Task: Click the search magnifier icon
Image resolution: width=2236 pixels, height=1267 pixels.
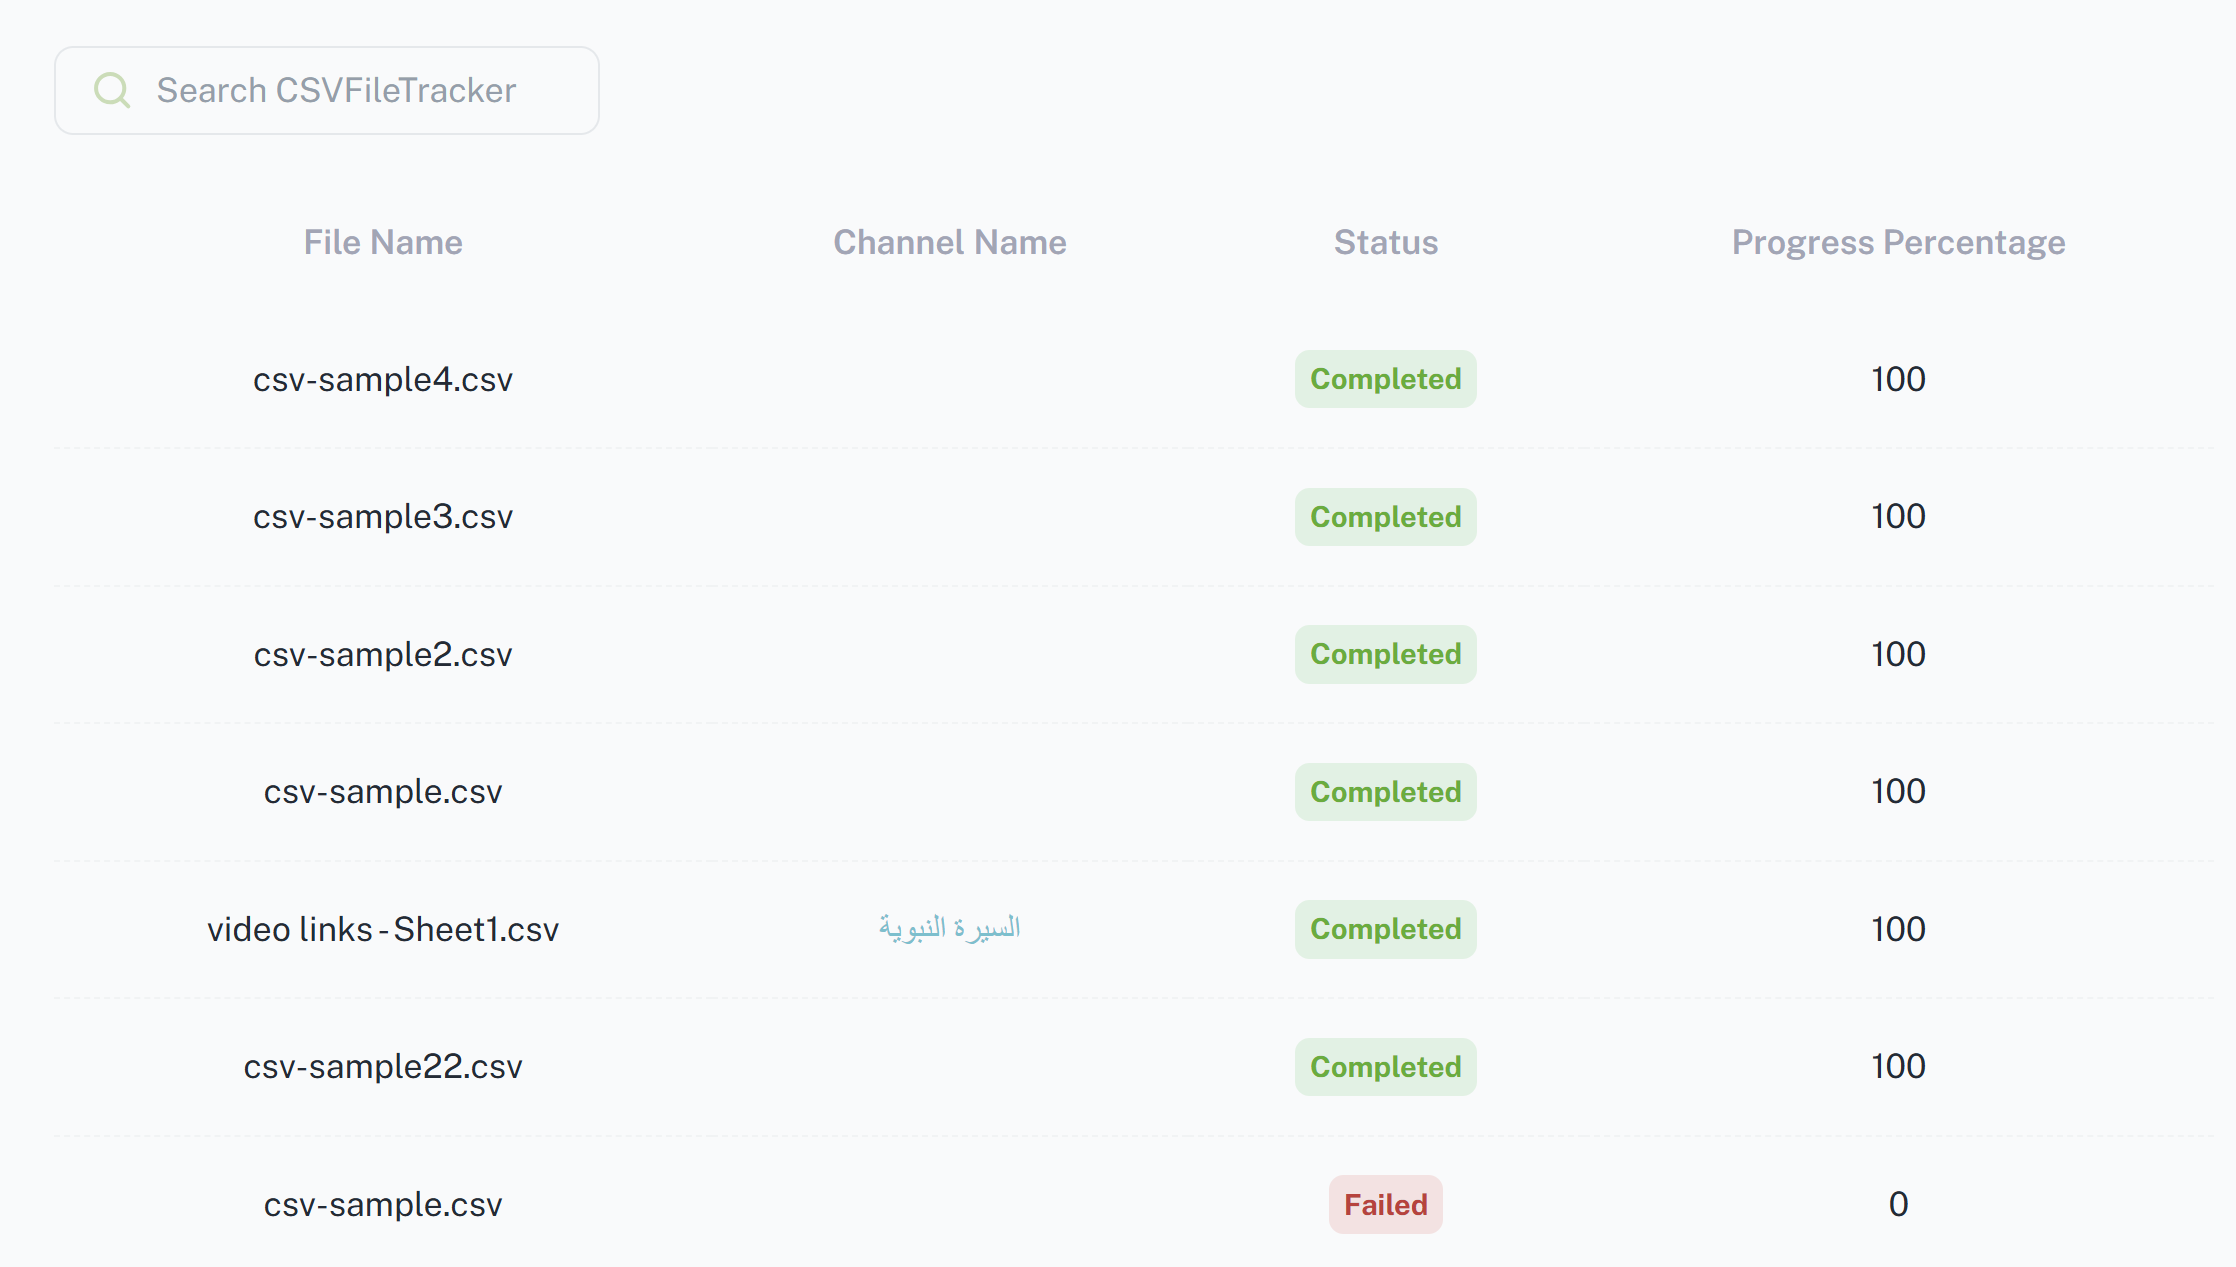Action: click(112, 90)
